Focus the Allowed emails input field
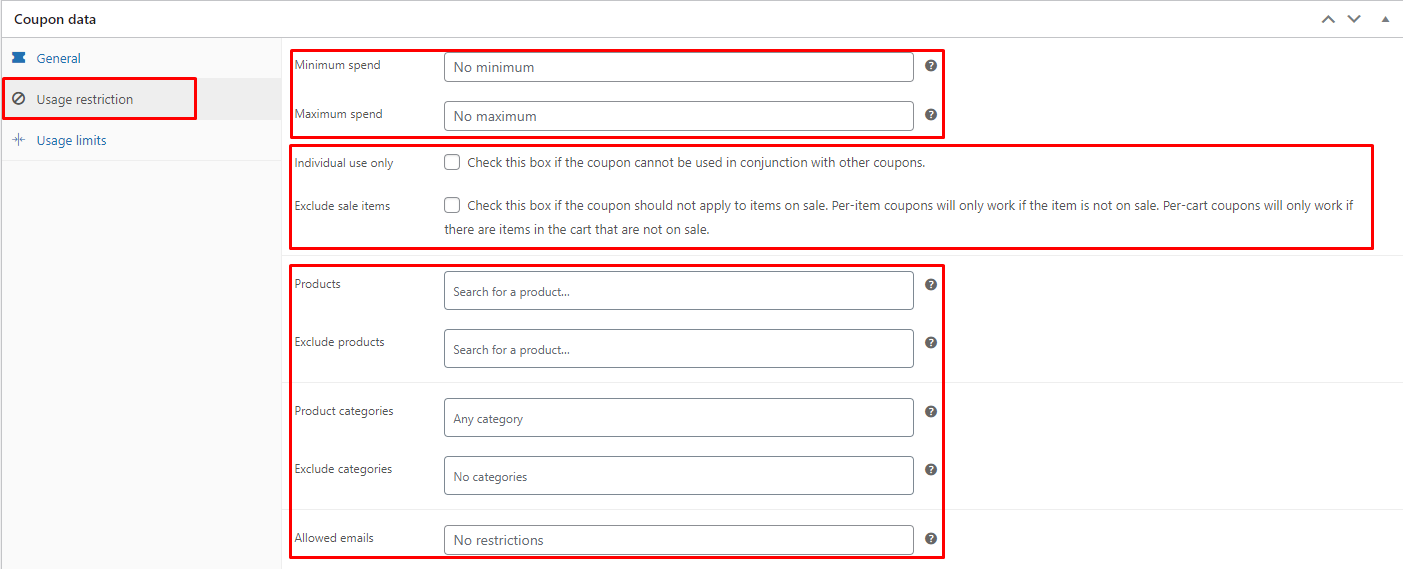The image size is (1403, 569). 678,540
